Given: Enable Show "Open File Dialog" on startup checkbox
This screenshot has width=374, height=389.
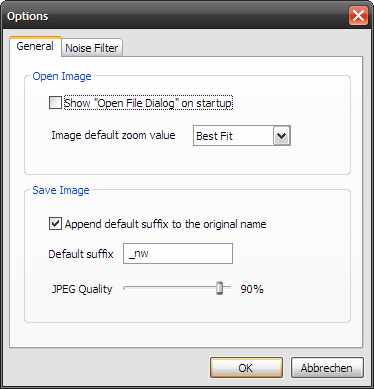Looking at the screenshot, I should point(55,103).
